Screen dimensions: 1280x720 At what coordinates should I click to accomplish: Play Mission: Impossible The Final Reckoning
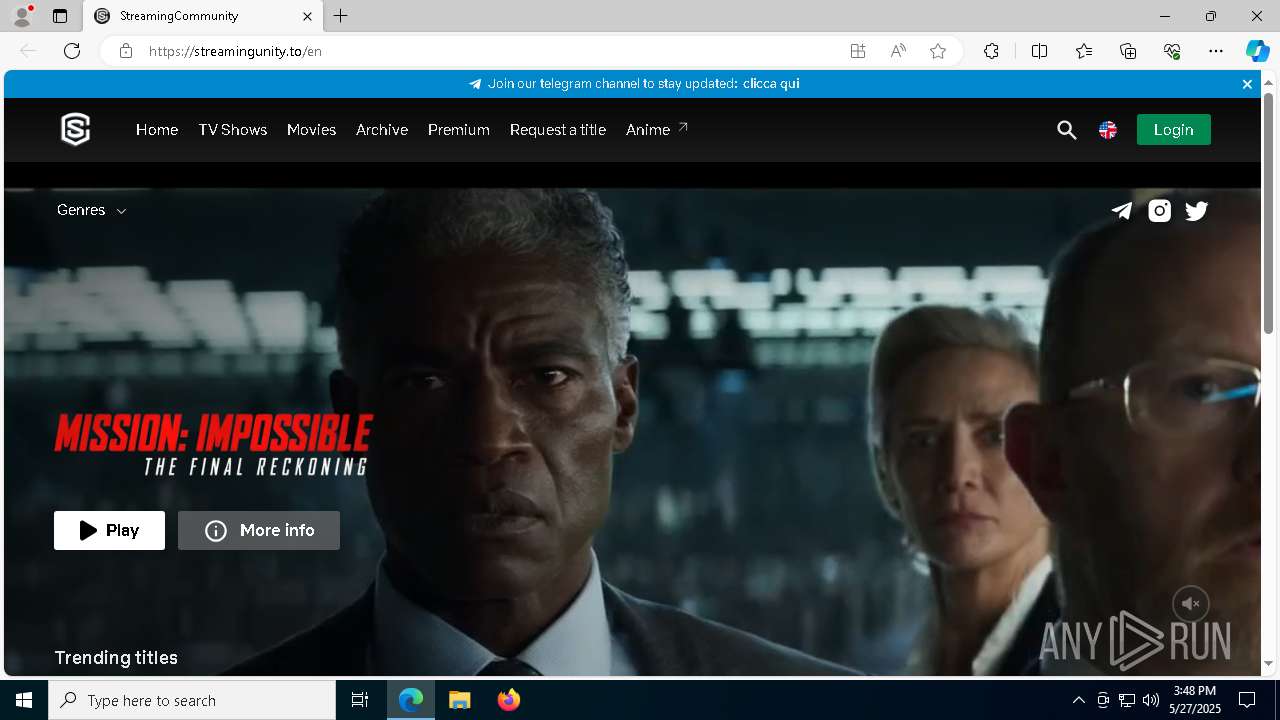click(x=109, y=531)
